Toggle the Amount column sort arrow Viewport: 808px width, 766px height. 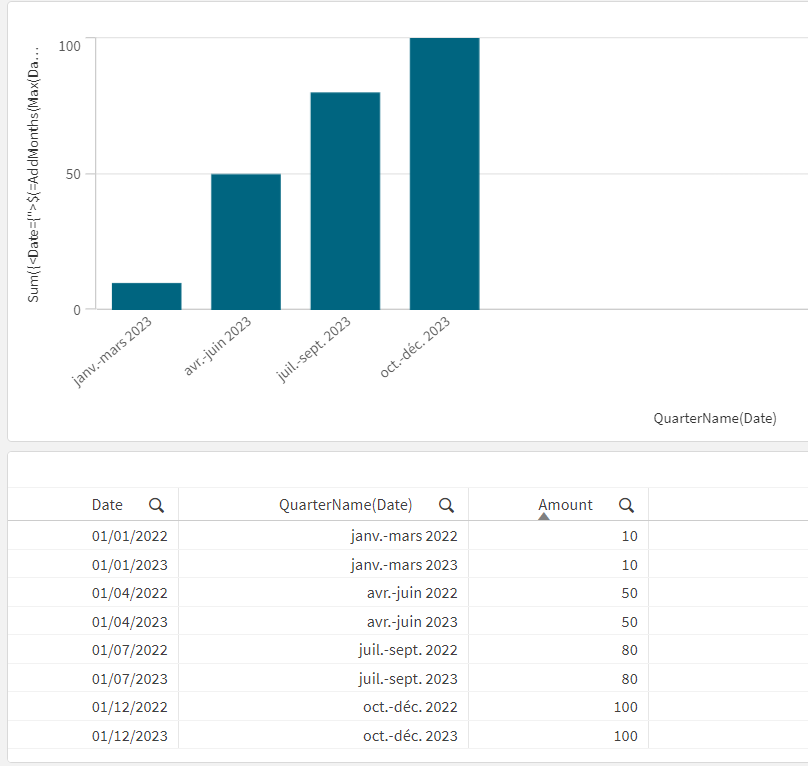coord(544,517)
